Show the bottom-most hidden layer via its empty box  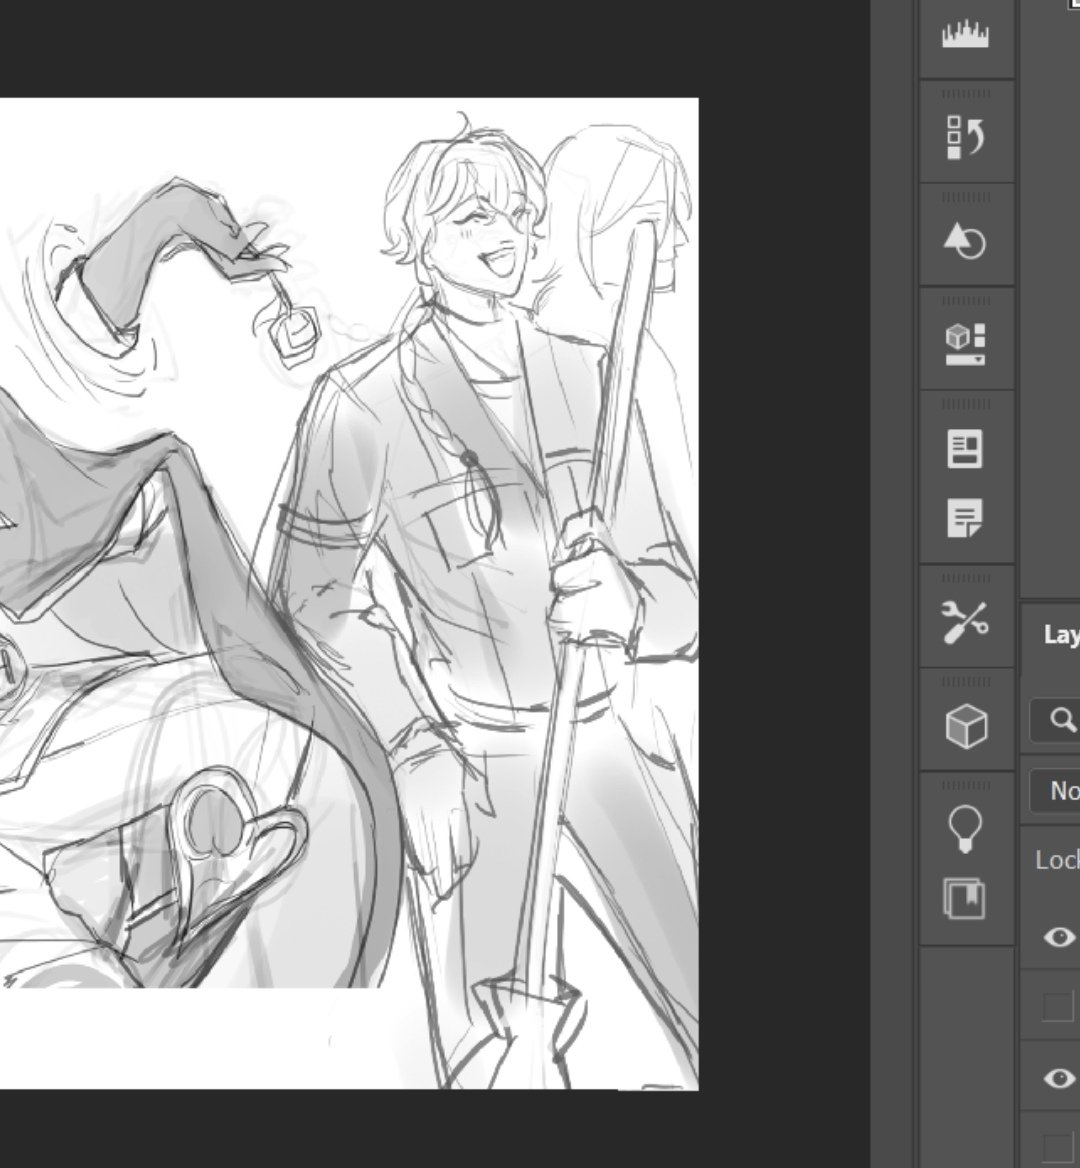pos(1058,1149)
